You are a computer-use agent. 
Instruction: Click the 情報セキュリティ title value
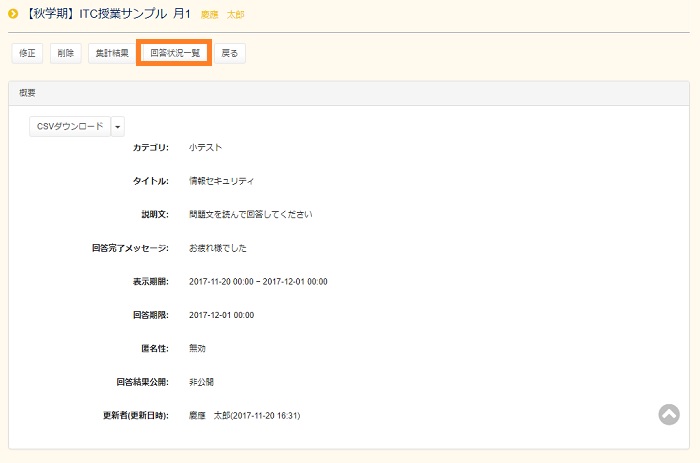click(x=221, y=181)
